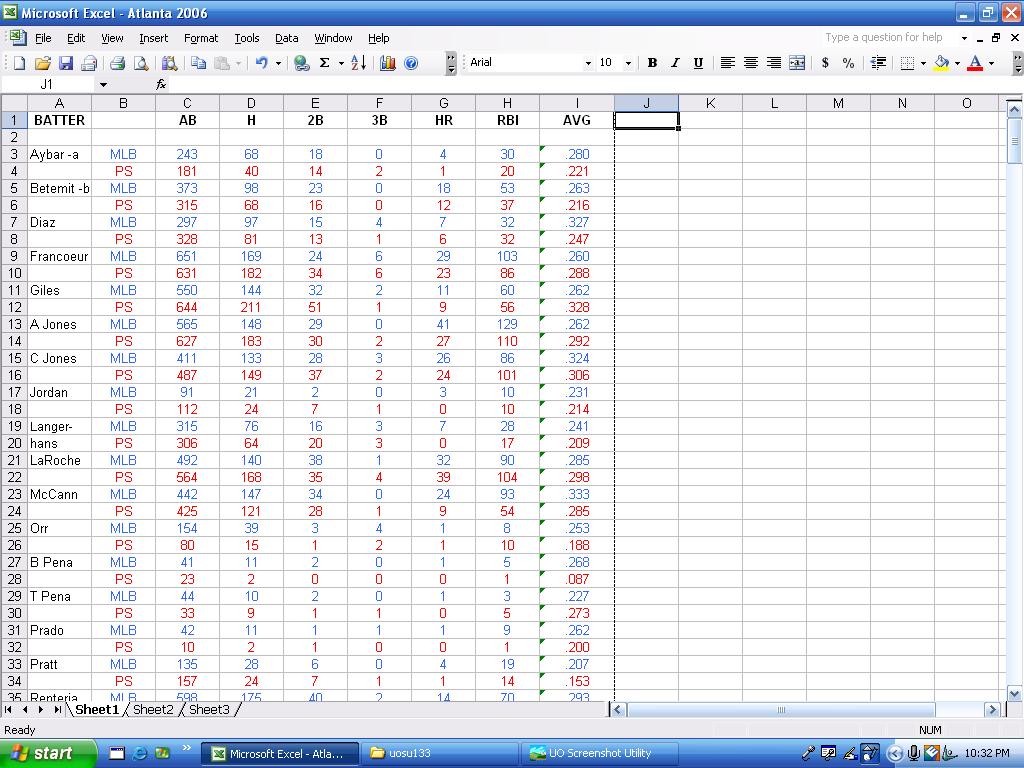Image resolution: width=1024 pixels, height=768 pixels.
Task: Expand the AutoSum functions dropdown arrow
Action: [341, 63]
